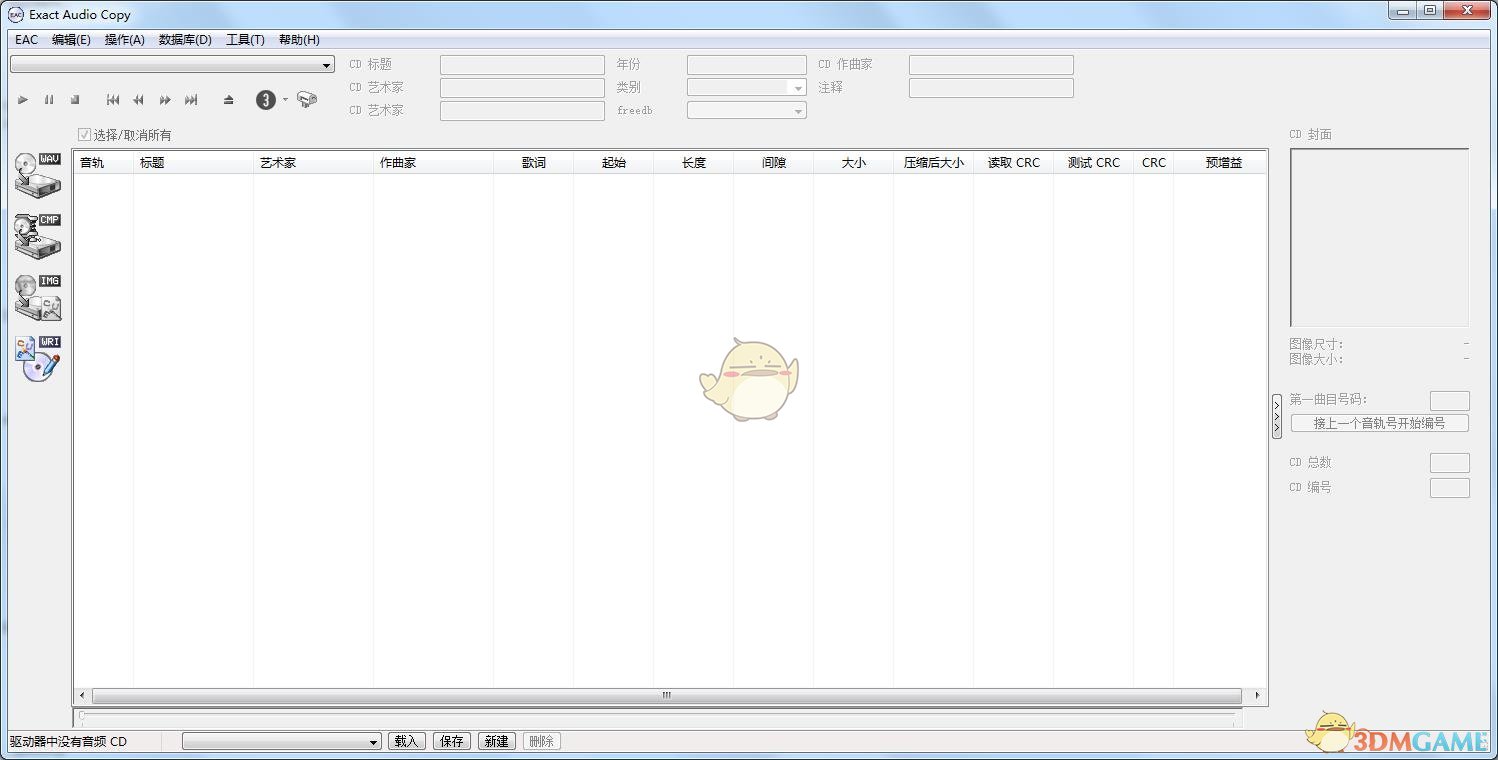
Task: Open the 数据库(D) menu
Action: point(185,40)
